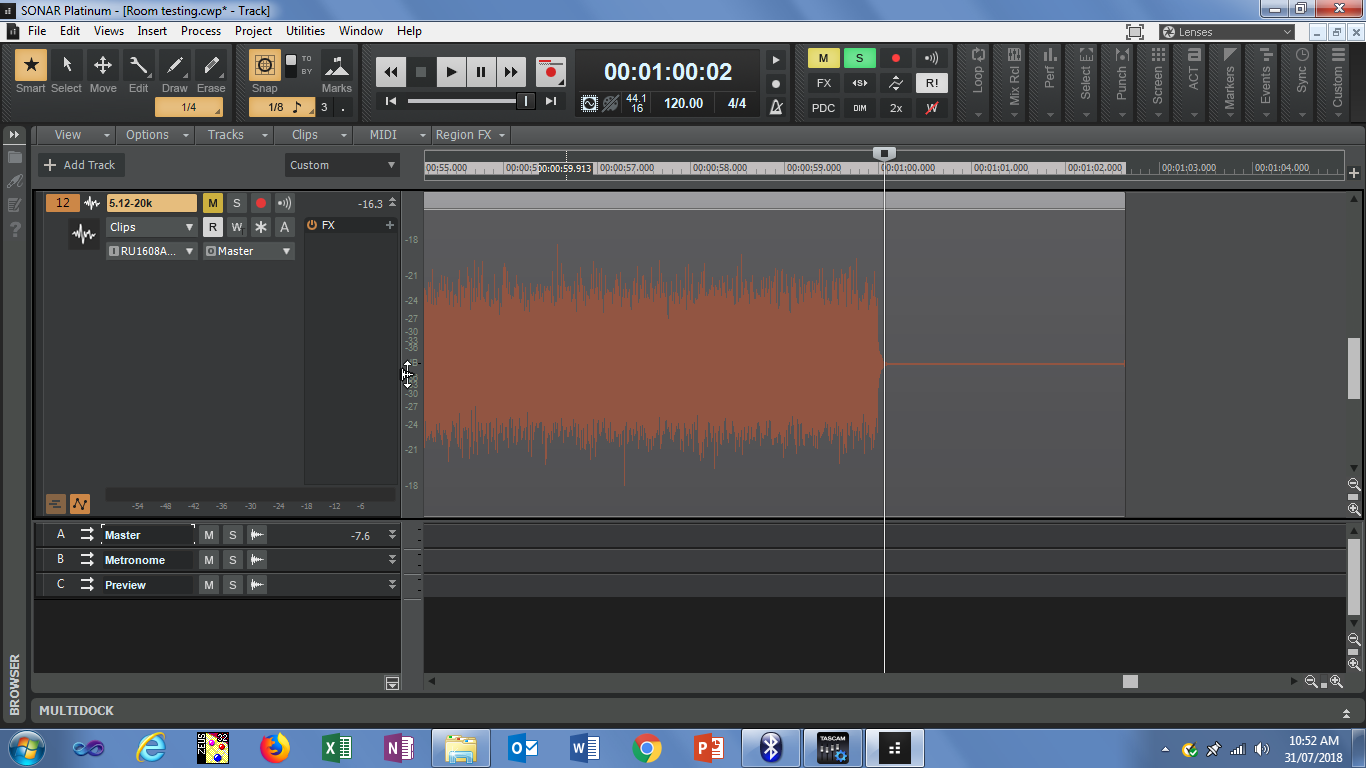Open the Custom track control dropdown
Viewport: 1366px width, 768px height.
[x=342, y=165]
